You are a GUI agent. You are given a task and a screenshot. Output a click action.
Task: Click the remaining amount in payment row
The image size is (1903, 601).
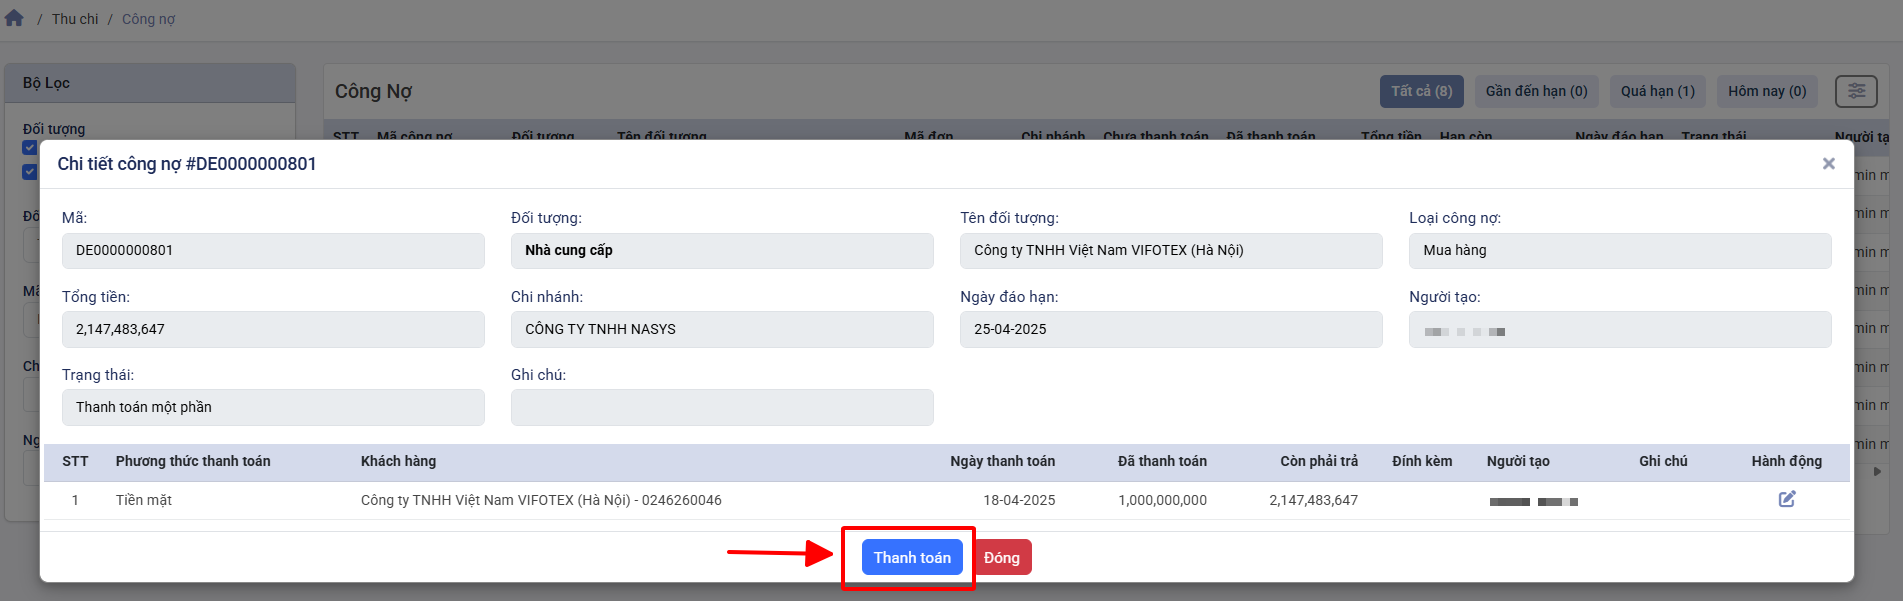[1313, 500]
